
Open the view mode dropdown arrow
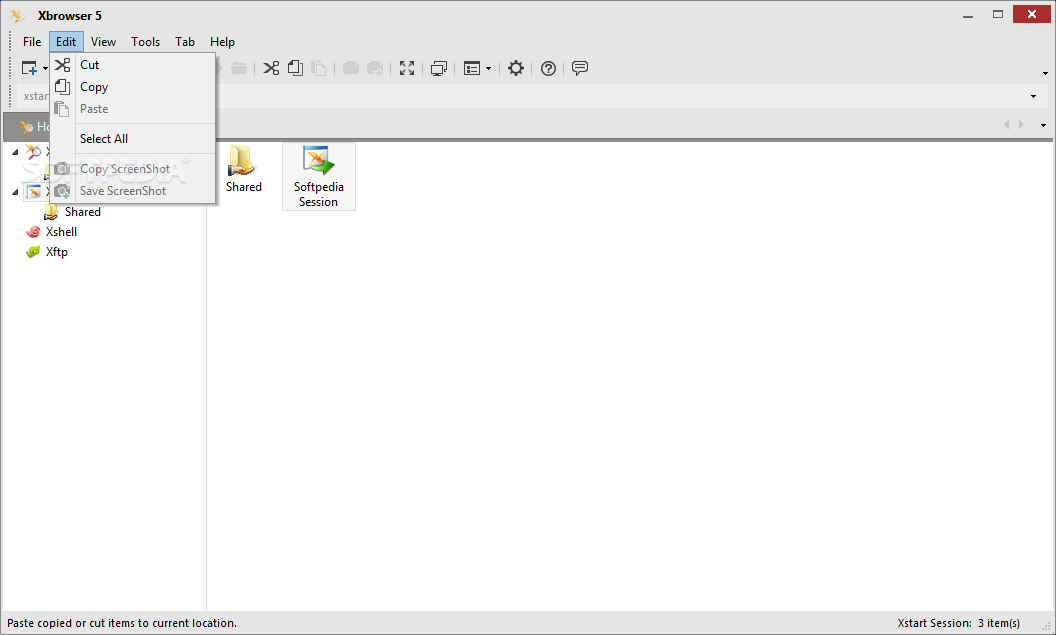coord(488,68)
